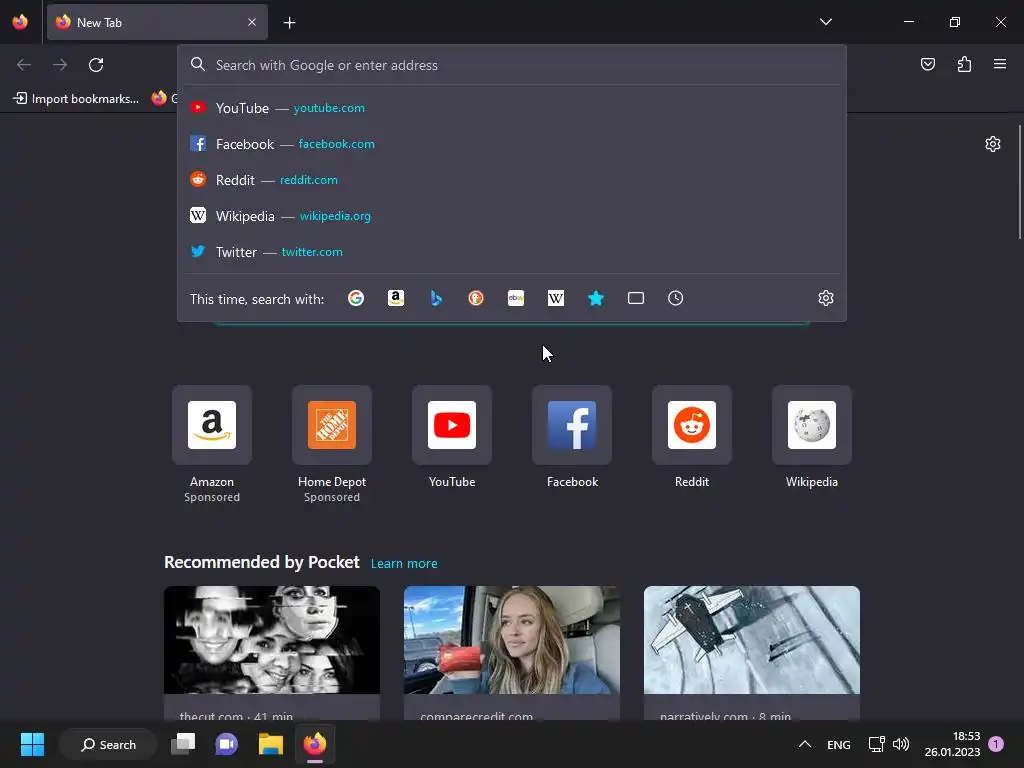Open the Extensions puzzle icon
The height and width of the screenshot is (768, 1024).
(x=964, y=64)
